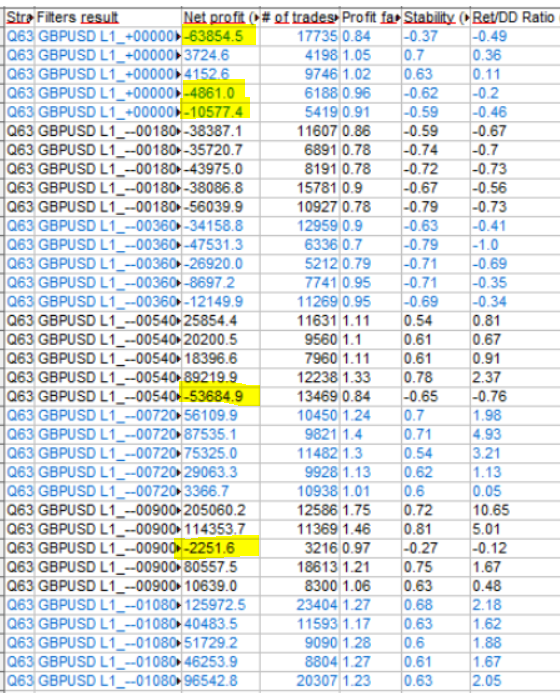Click highlighted cell -4861.0
This screenshot has height=693, width=560.
tap(220, 93)
